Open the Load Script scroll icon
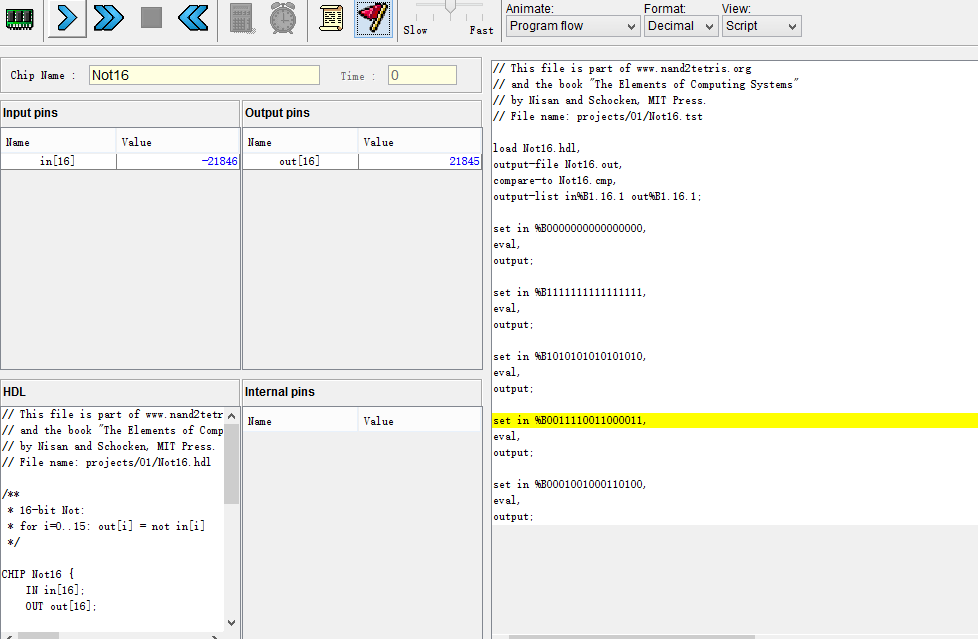This screenshot has width=978, height=639. pos(331,18)
